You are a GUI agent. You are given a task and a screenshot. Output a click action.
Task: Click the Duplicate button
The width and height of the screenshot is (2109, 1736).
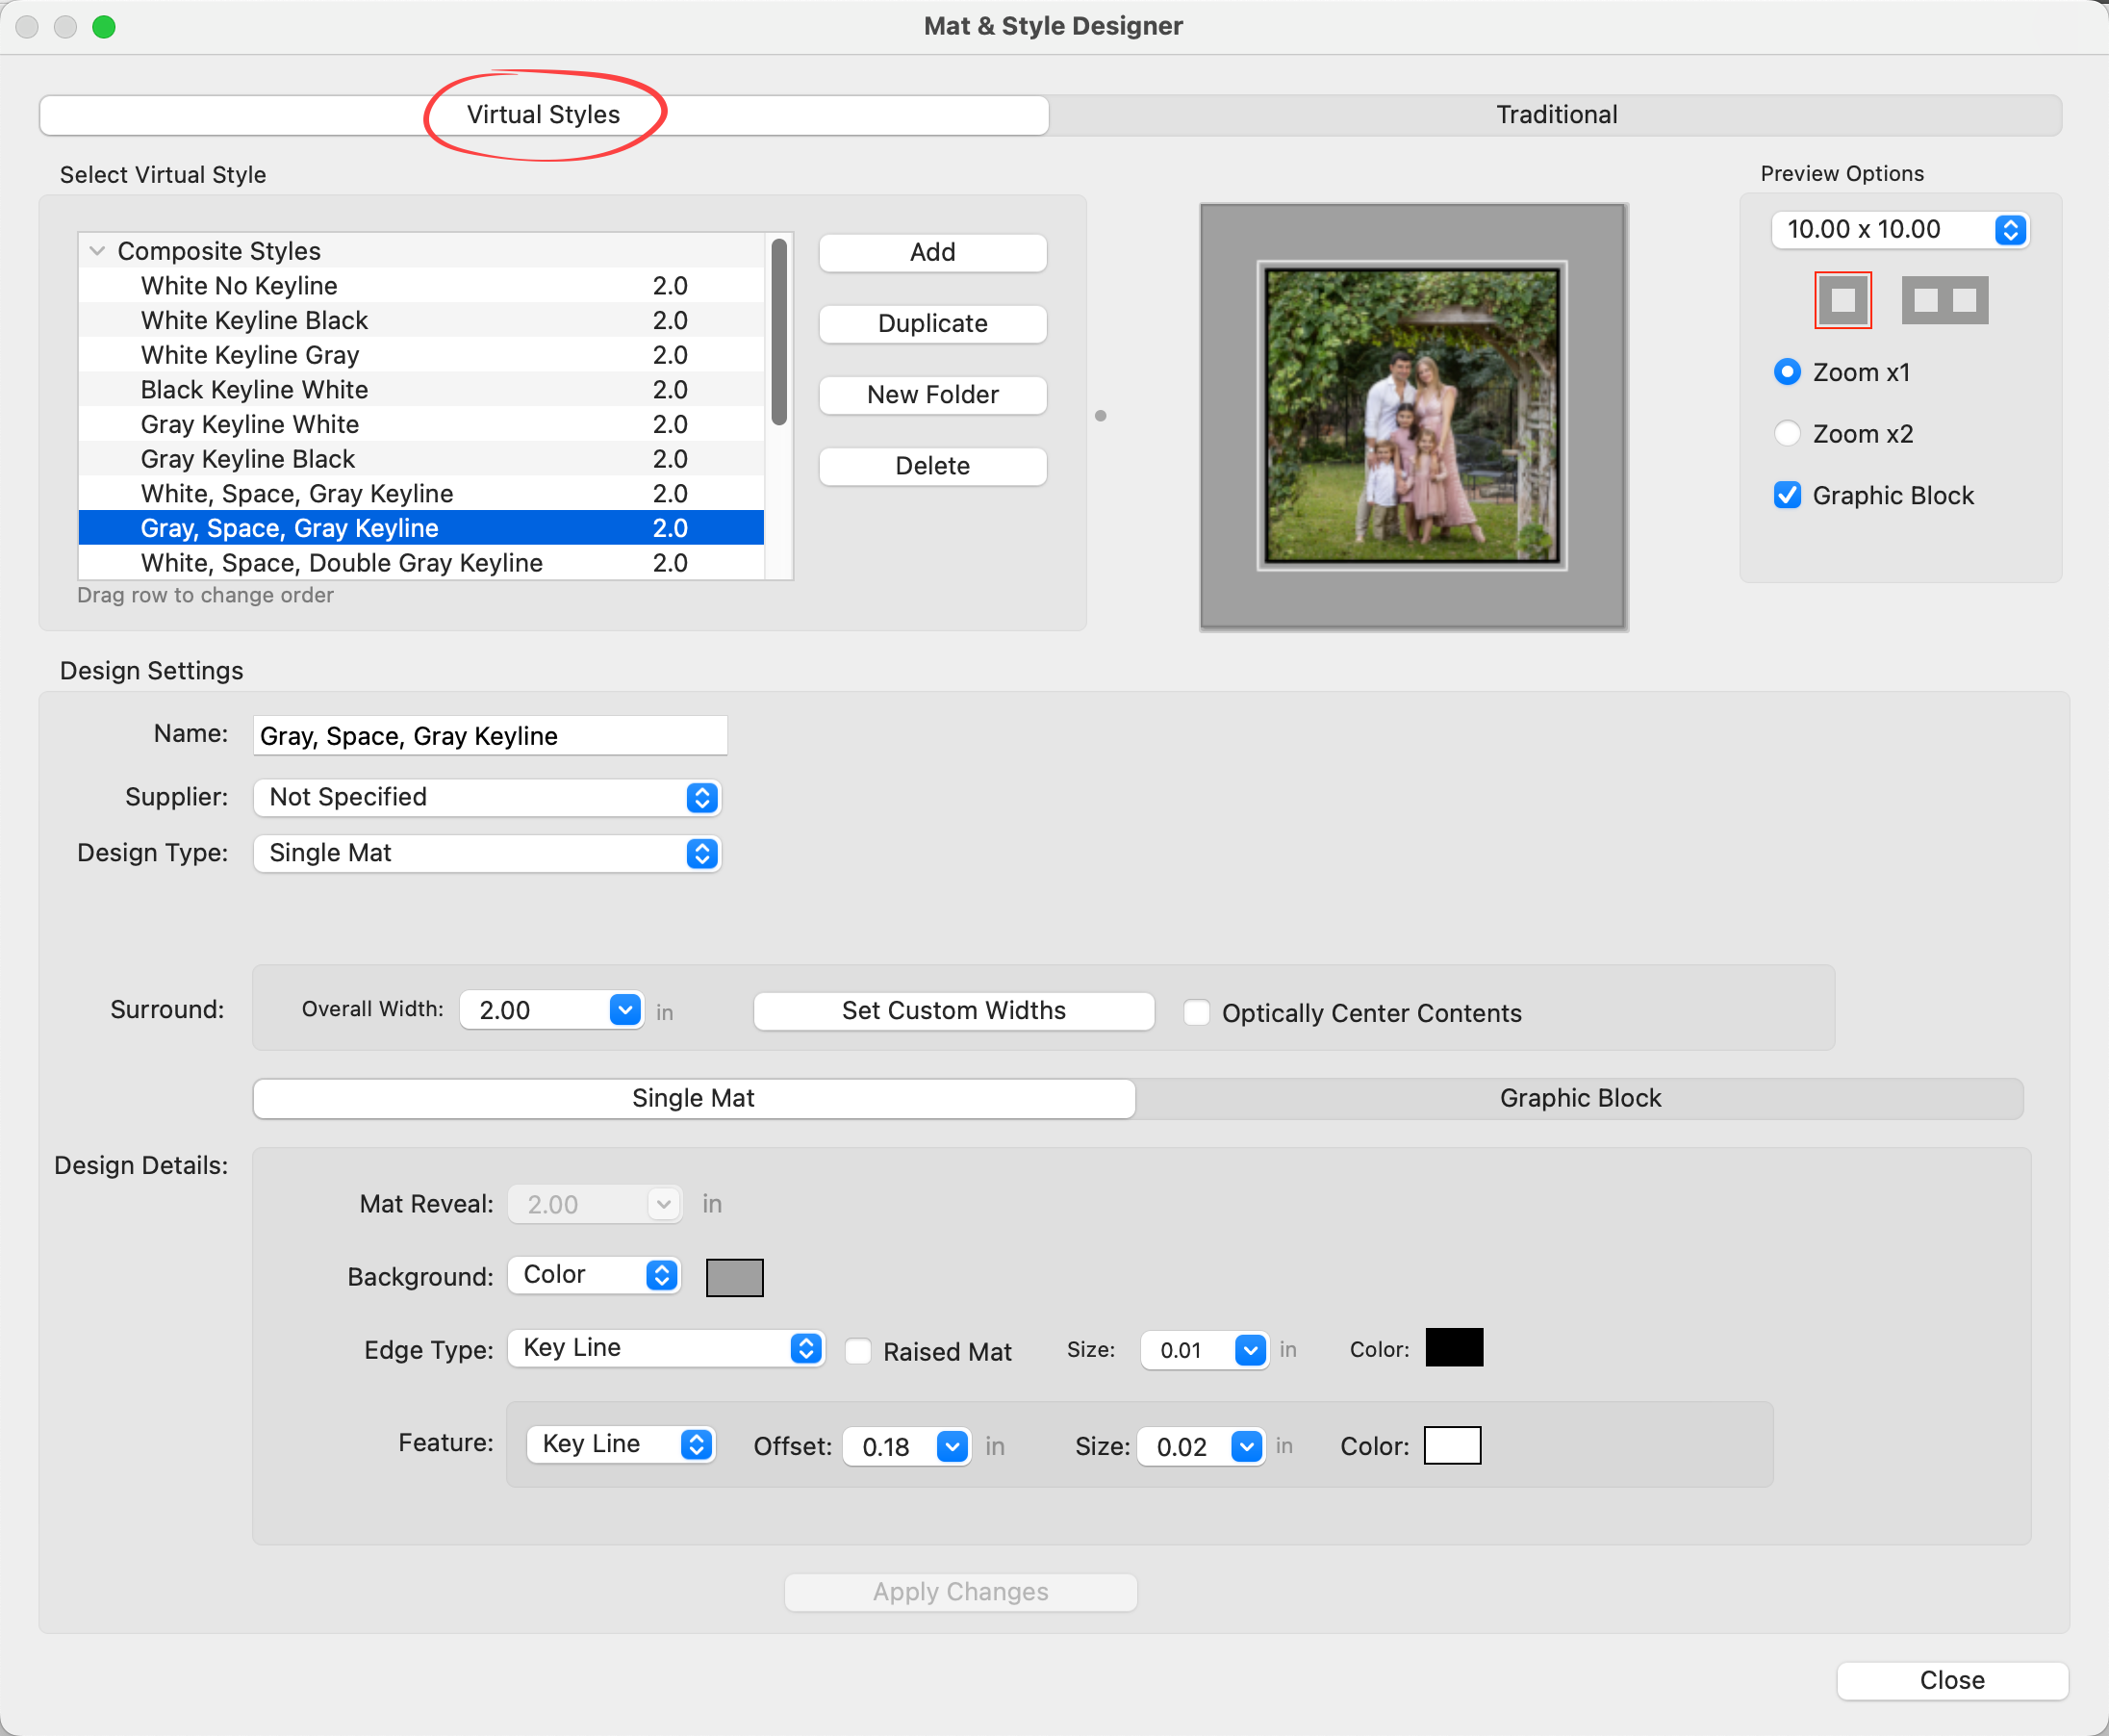932,323
